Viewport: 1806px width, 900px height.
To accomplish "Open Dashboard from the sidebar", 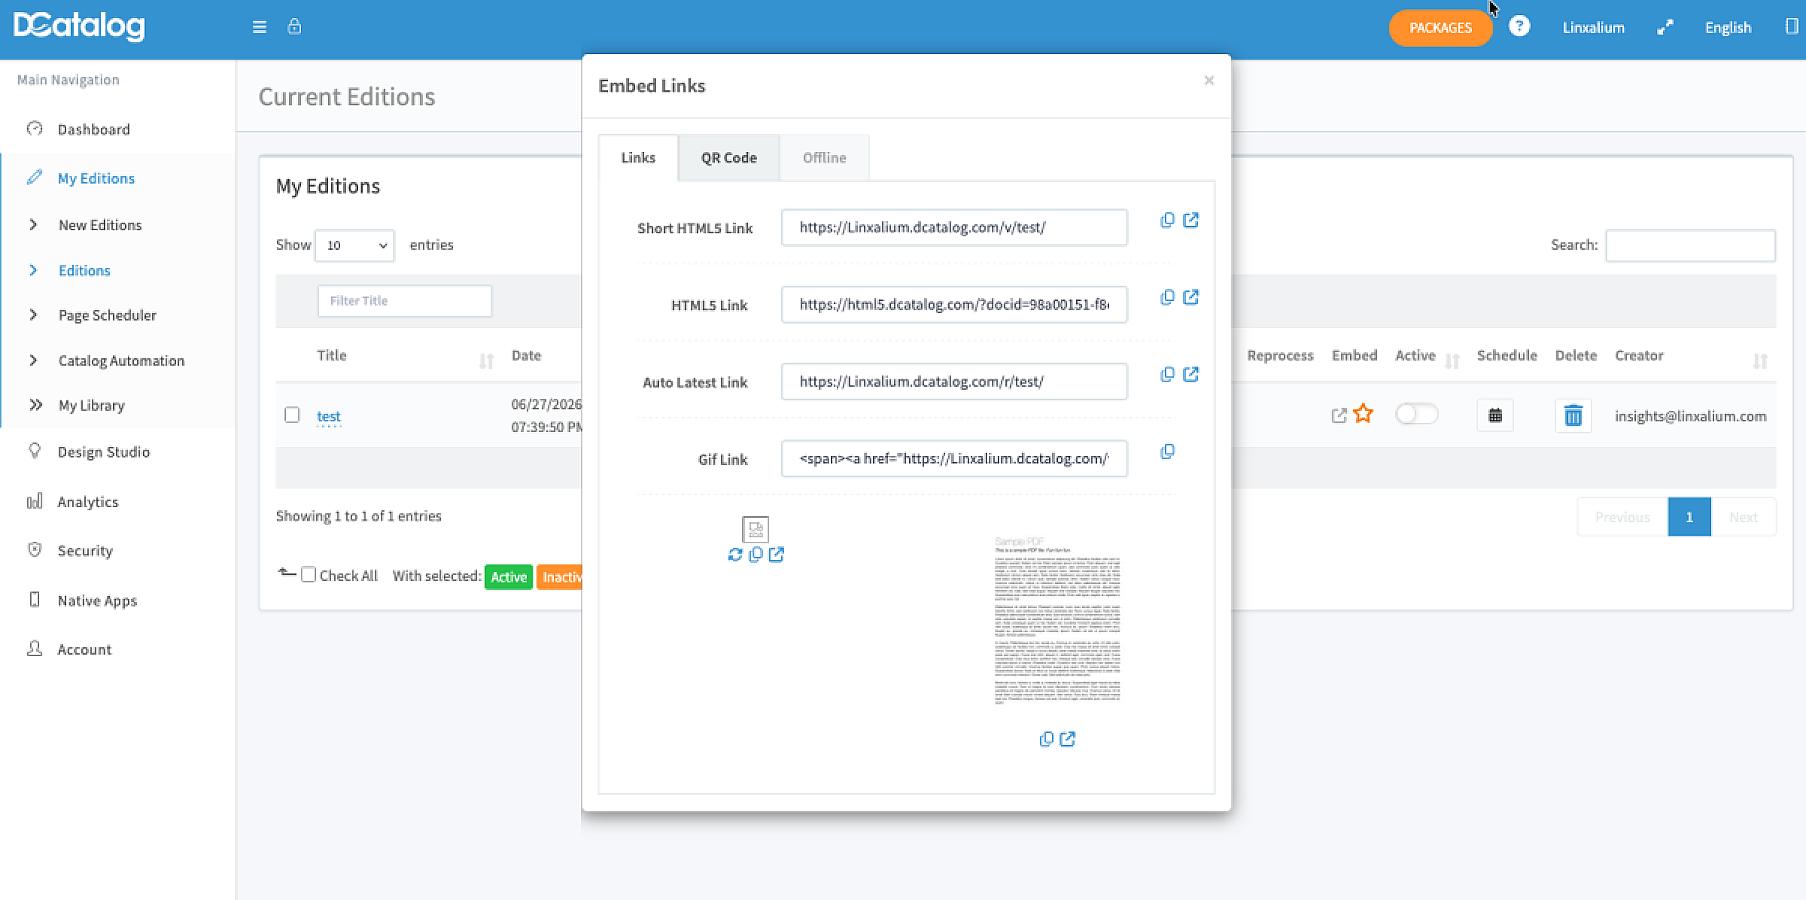I will pos(94,129).
